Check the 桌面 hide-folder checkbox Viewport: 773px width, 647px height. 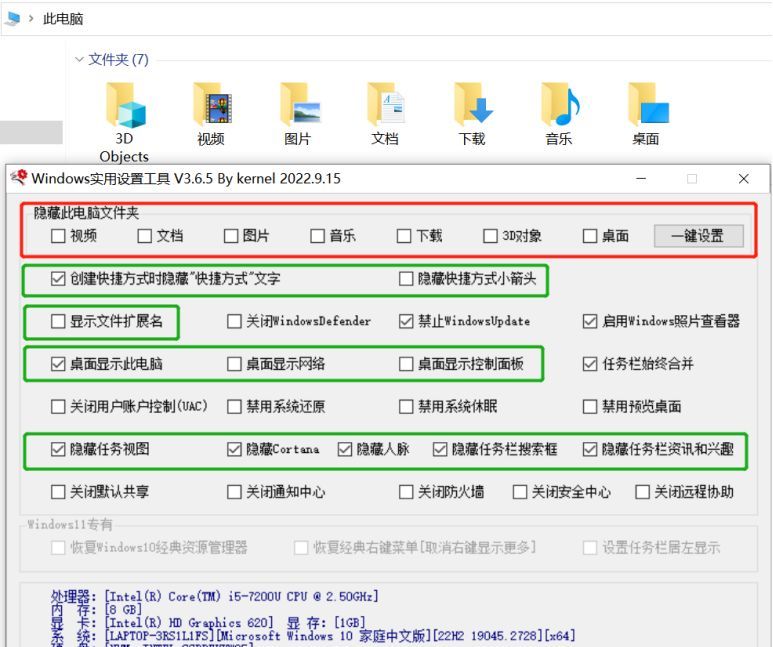590,236
